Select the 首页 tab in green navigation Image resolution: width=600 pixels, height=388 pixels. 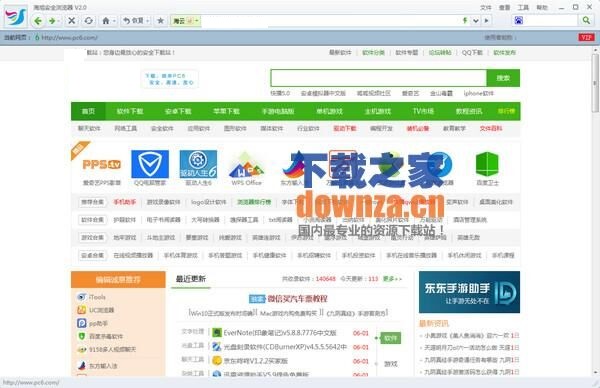[x=88, y=111]
